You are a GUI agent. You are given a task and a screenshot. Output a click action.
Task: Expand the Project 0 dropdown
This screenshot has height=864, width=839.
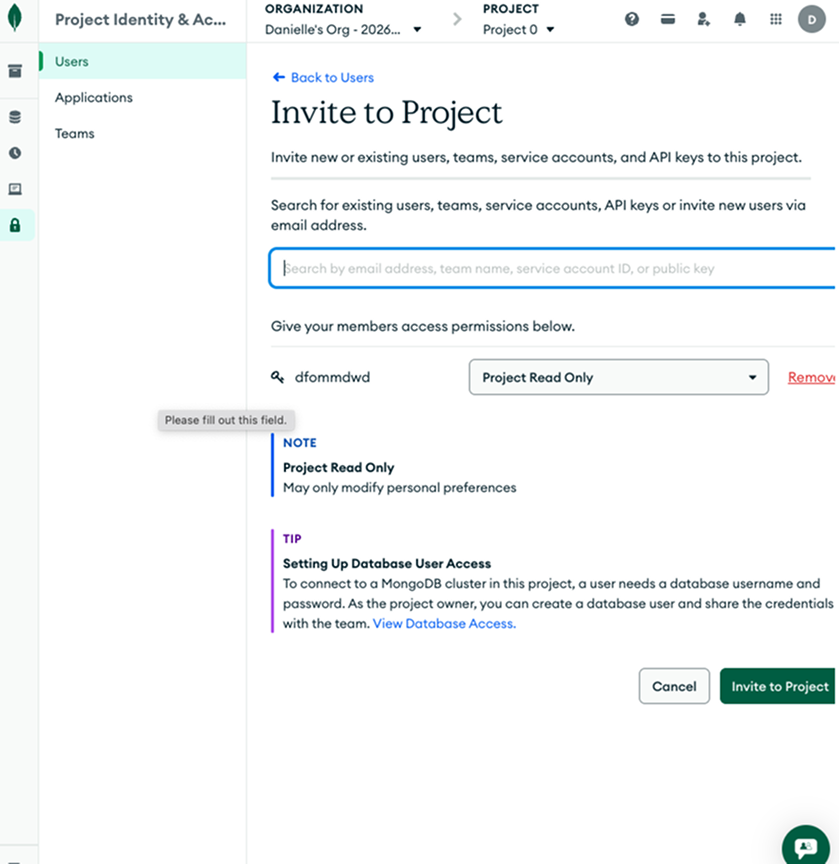pos(518,30)
